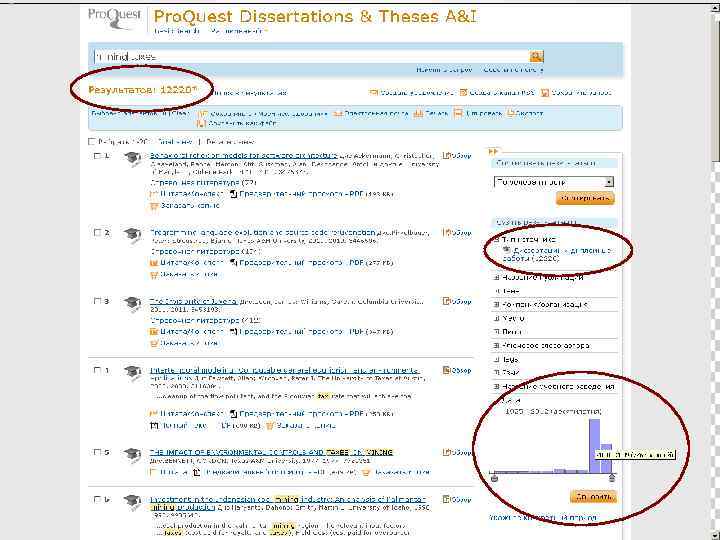Open the sort-by relevance dropdown
Viewport: 720px width, 540px height.
(x=554, y=182)
